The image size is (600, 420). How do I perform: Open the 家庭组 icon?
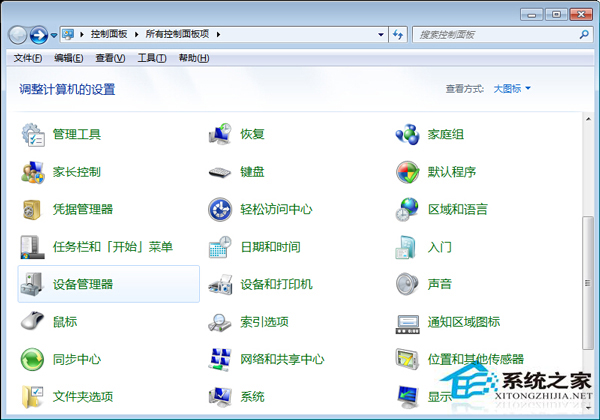408,134
